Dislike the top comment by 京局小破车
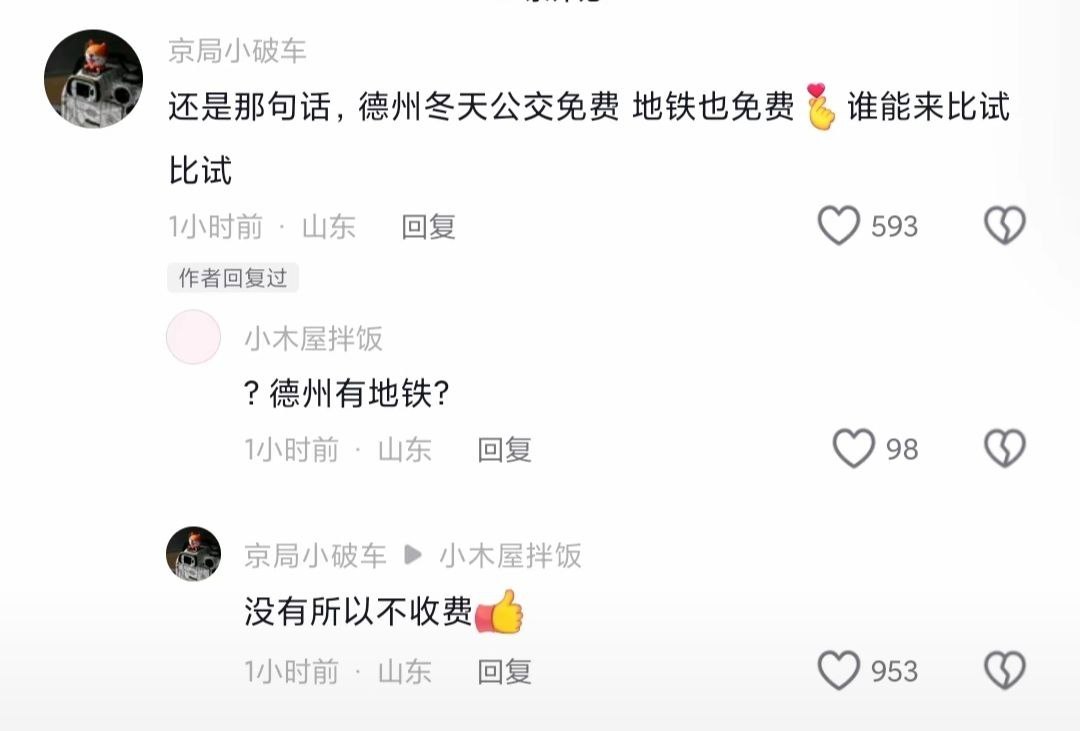The width and height of the screenshot is (1080, 731). pyautogui.click(x=1005, y=225)
